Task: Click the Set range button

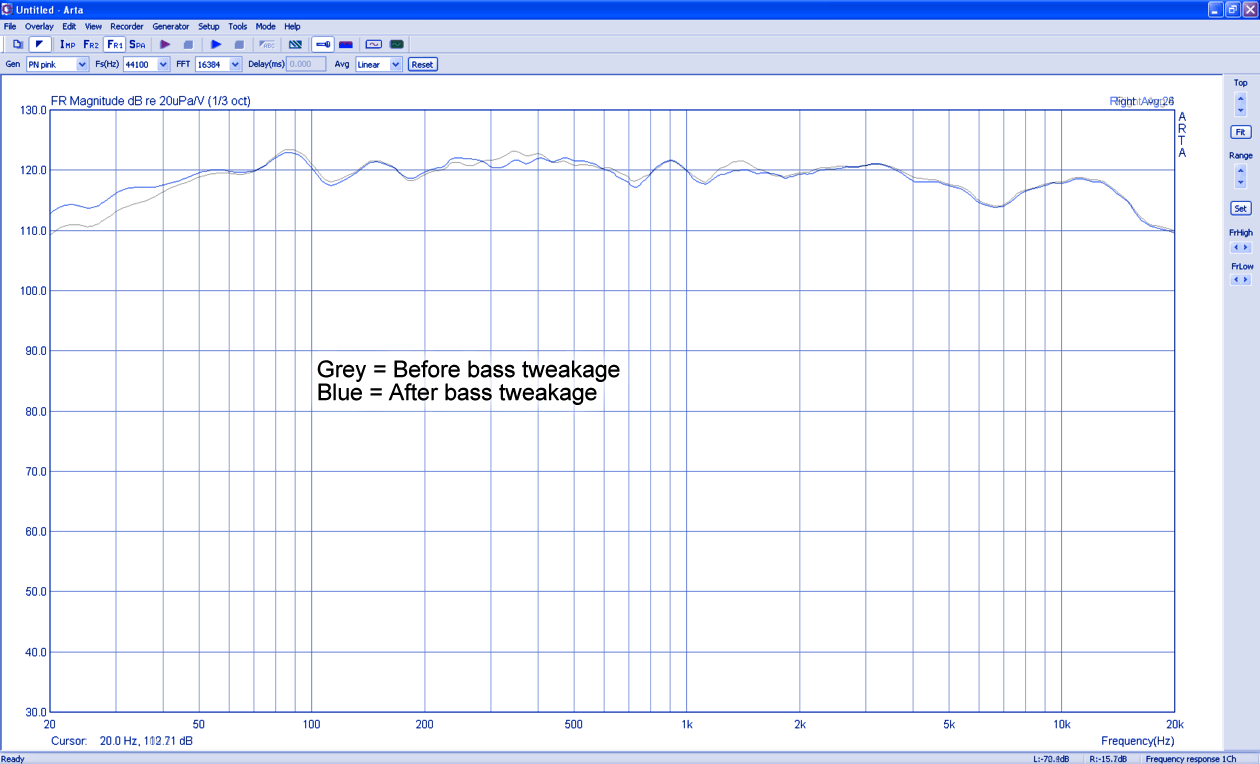Action: [1240, 208]
